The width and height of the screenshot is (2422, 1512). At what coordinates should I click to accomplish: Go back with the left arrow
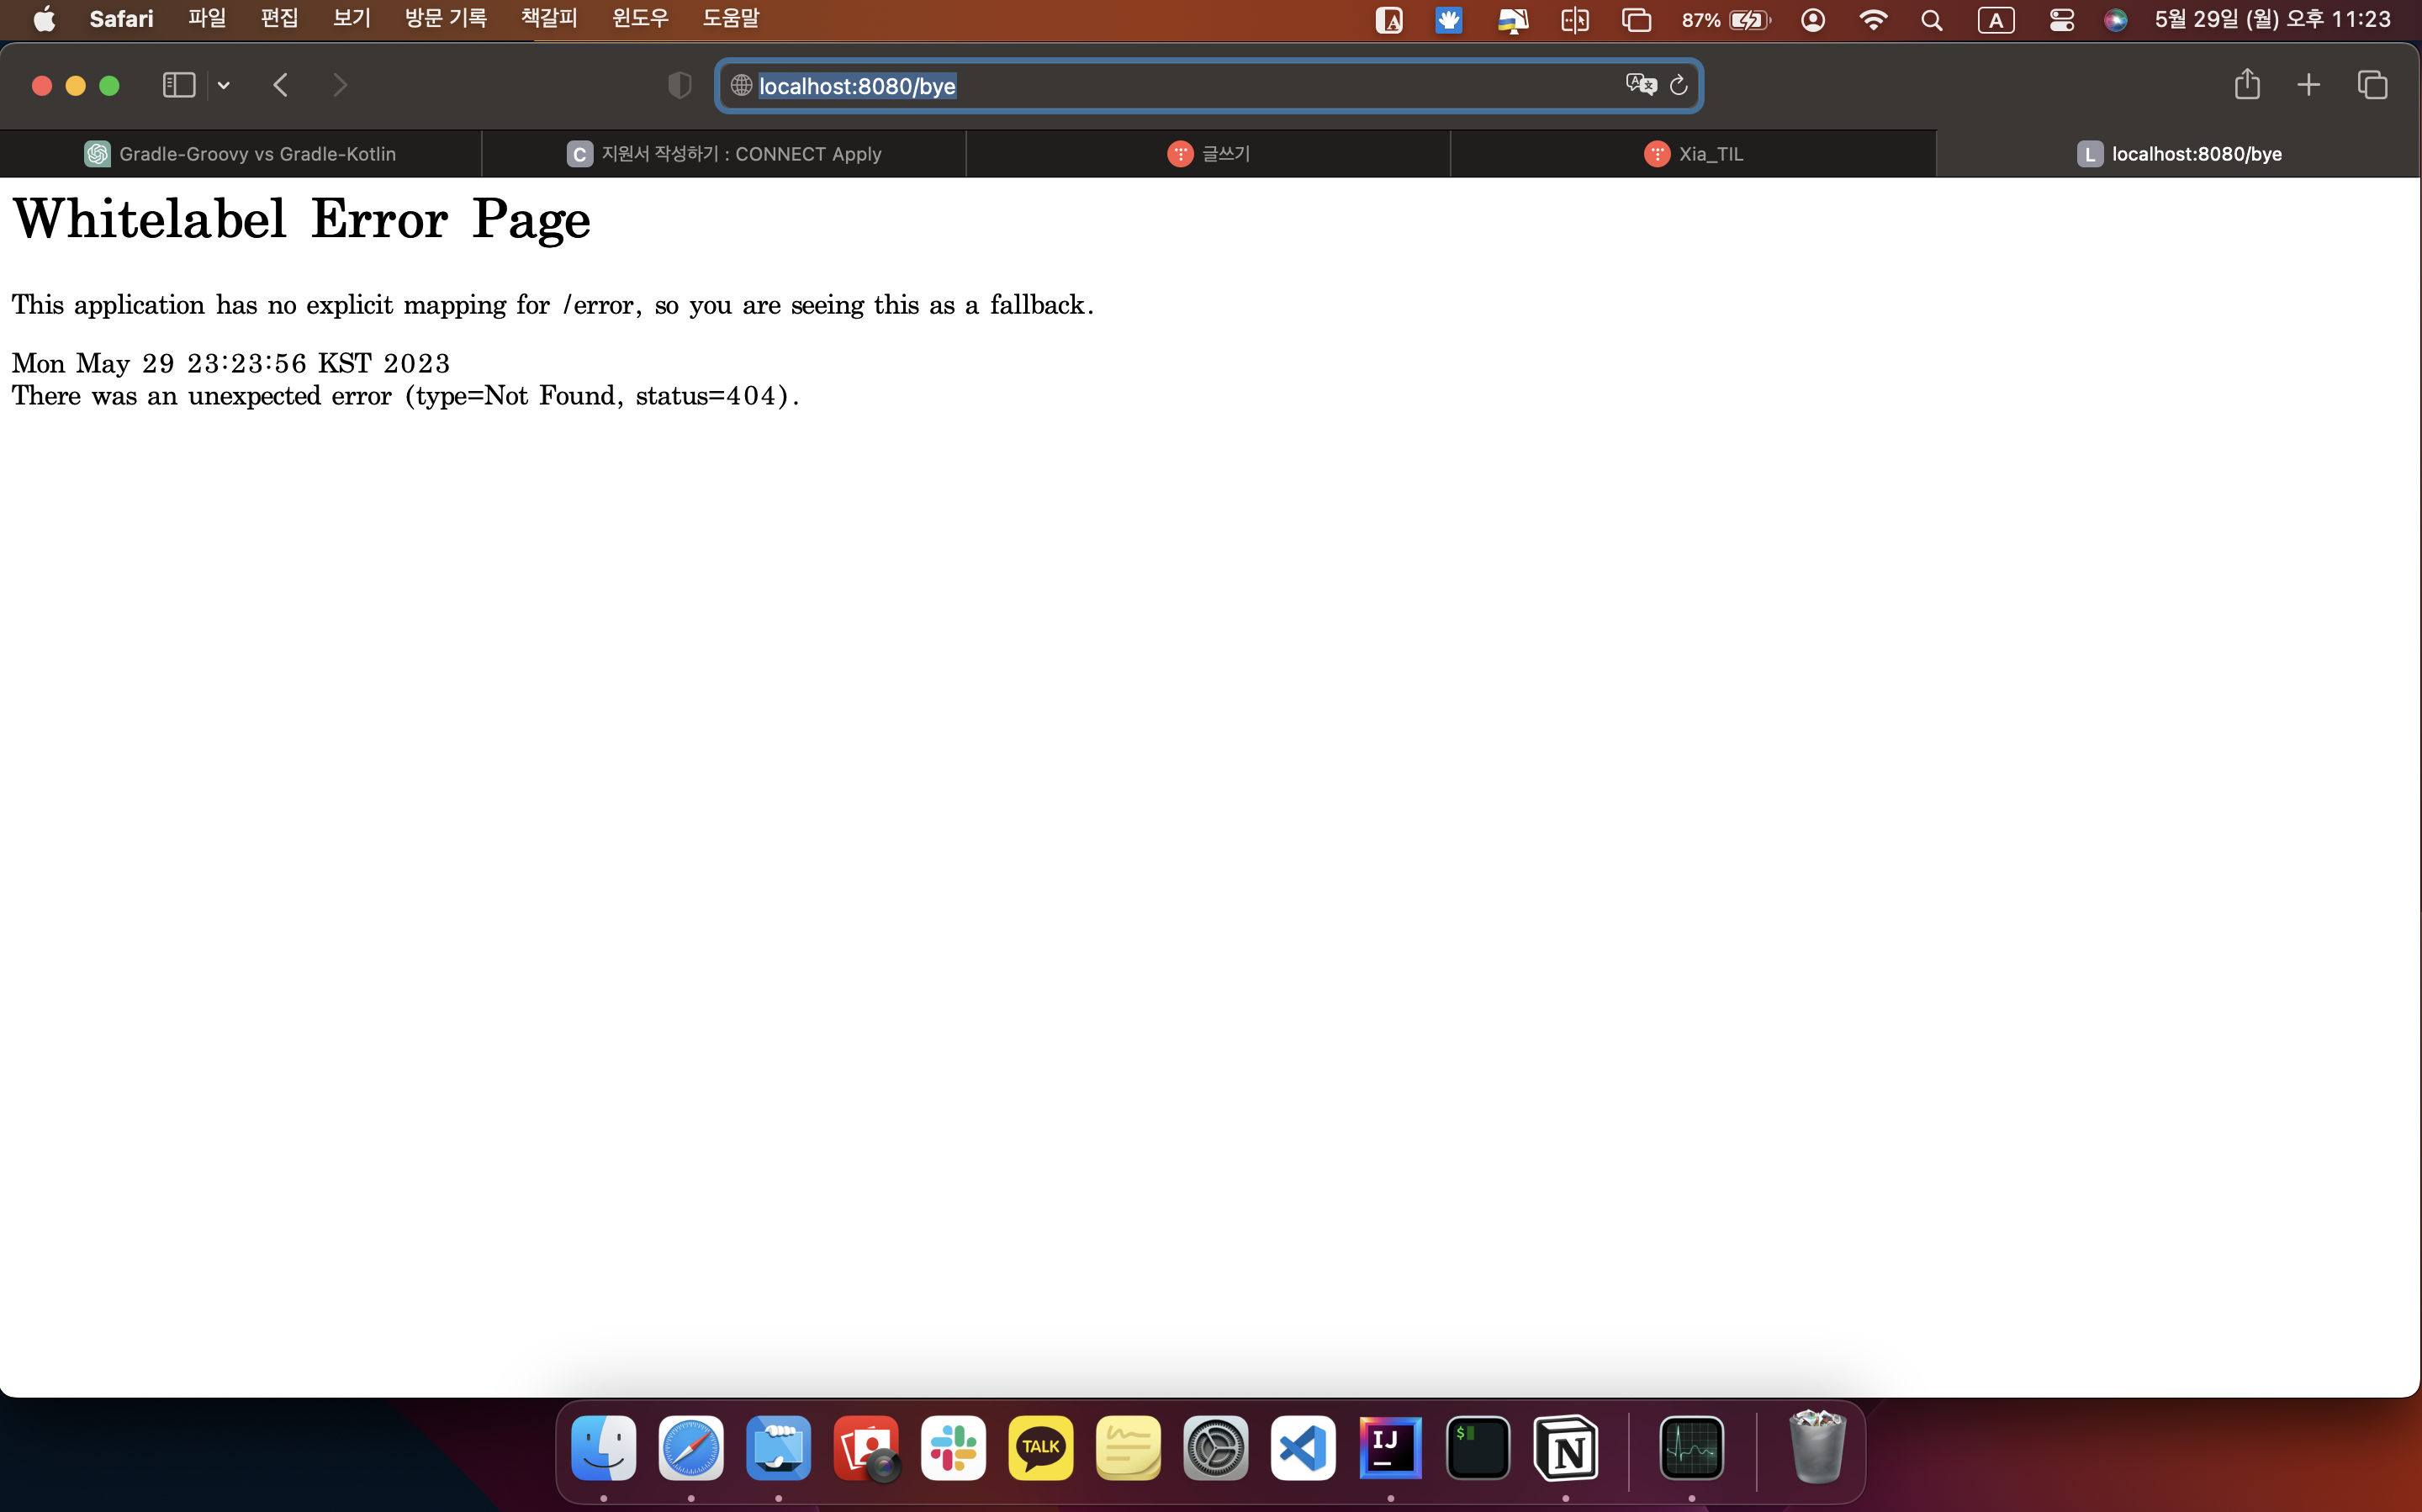281,85
